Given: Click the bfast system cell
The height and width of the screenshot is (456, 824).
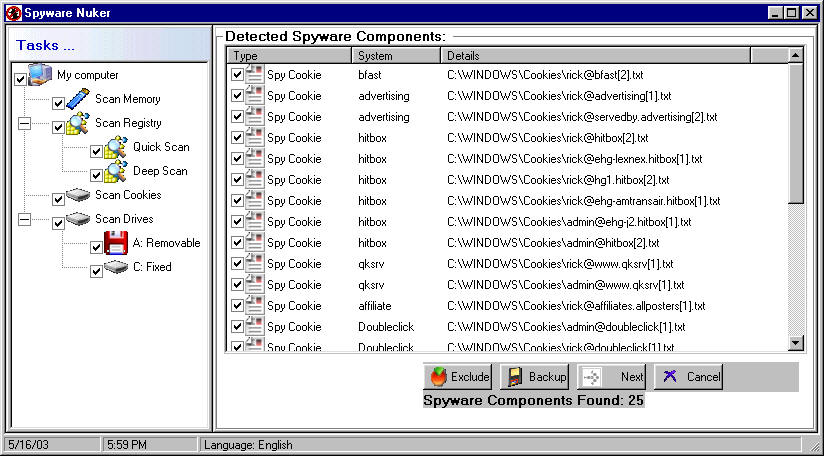Looking at the screenshot, I should [369, 75].
